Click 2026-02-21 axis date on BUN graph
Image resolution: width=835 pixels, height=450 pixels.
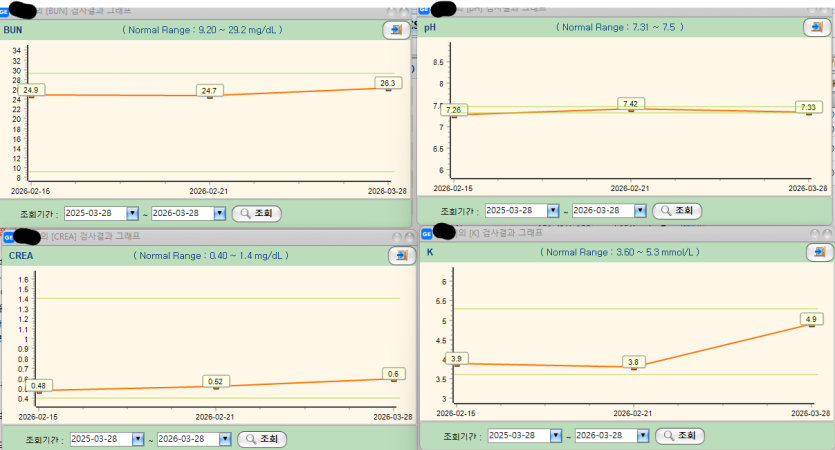[x=208, y=191]
